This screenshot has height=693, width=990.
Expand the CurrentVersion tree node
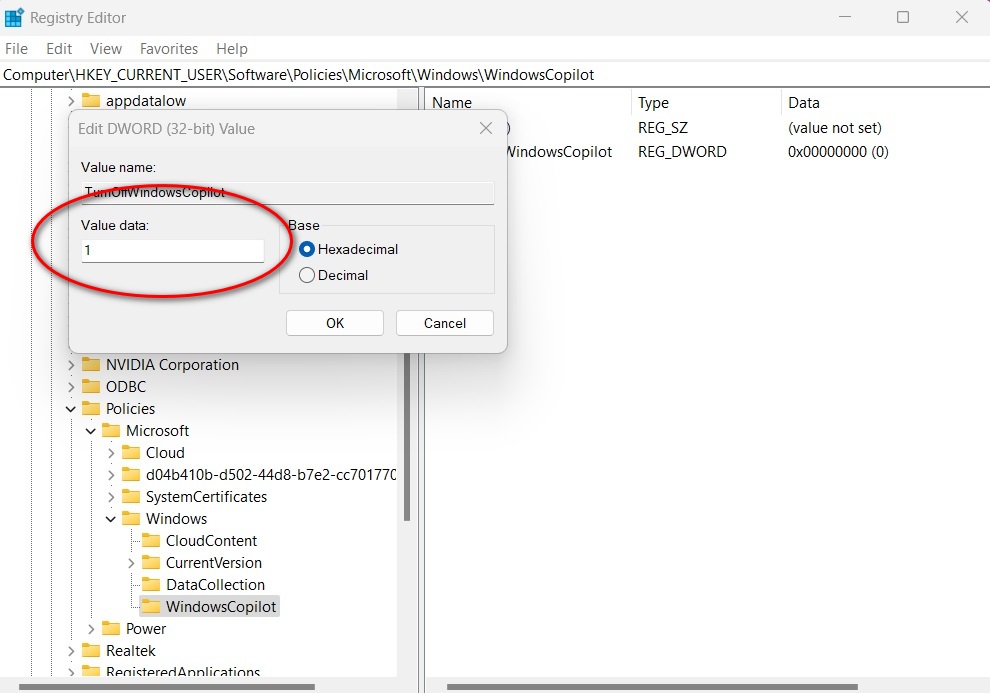tap(131, 563)
